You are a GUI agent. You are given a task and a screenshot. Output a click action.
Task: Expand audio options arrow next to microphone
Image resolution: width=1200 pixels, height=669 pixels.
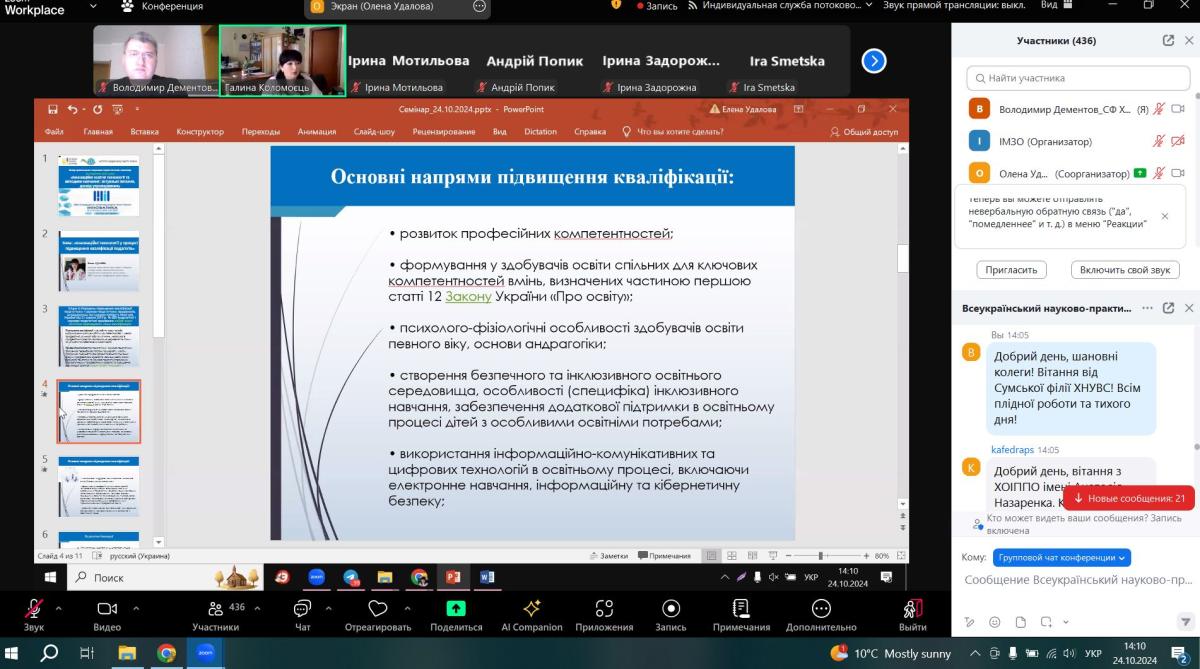pyautogui.click(x=58, y=607)
